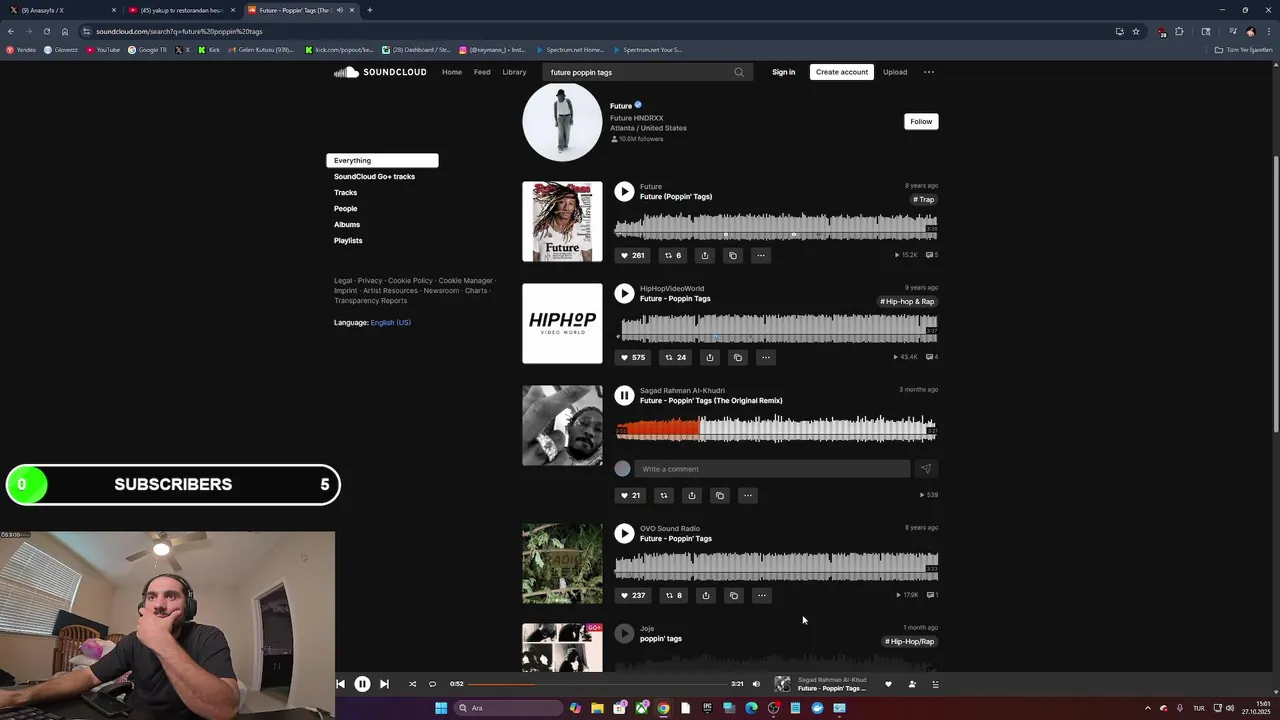Click the Write a comment field

[772, 469]
